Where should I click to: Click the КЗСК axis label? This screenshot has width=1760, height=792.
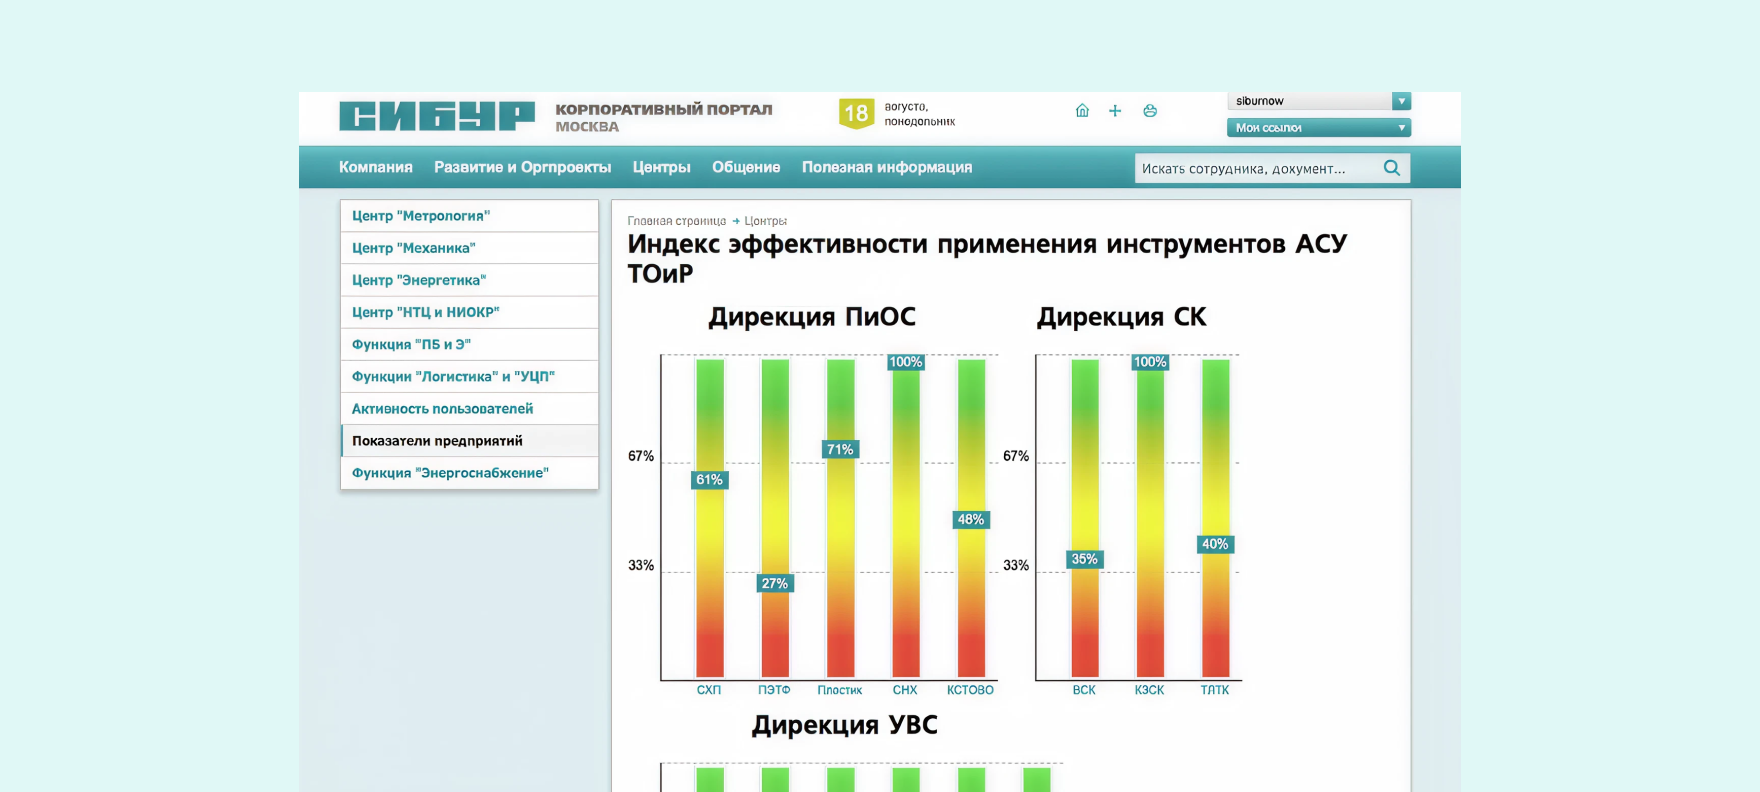coord(1150,690)
